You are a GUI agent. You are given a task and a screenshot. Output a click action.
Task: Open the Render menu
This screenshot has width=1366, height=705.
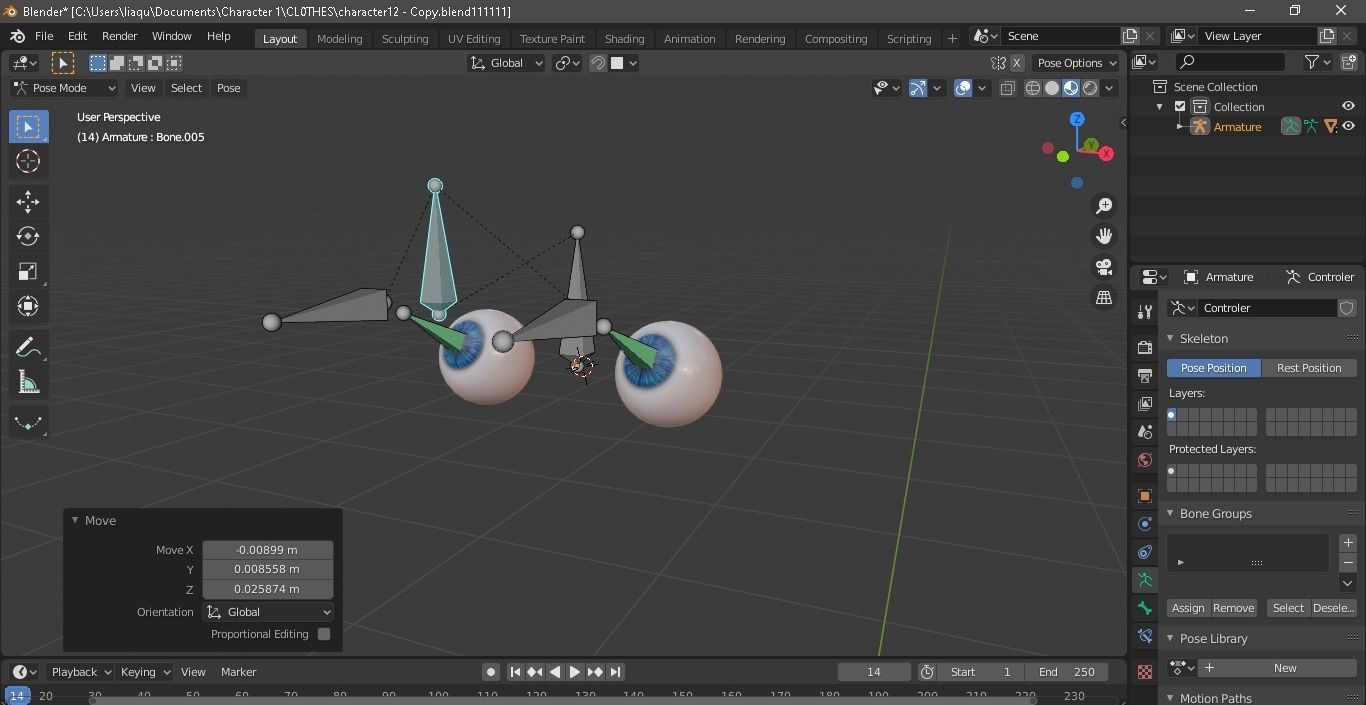click(x=119, y=36)
